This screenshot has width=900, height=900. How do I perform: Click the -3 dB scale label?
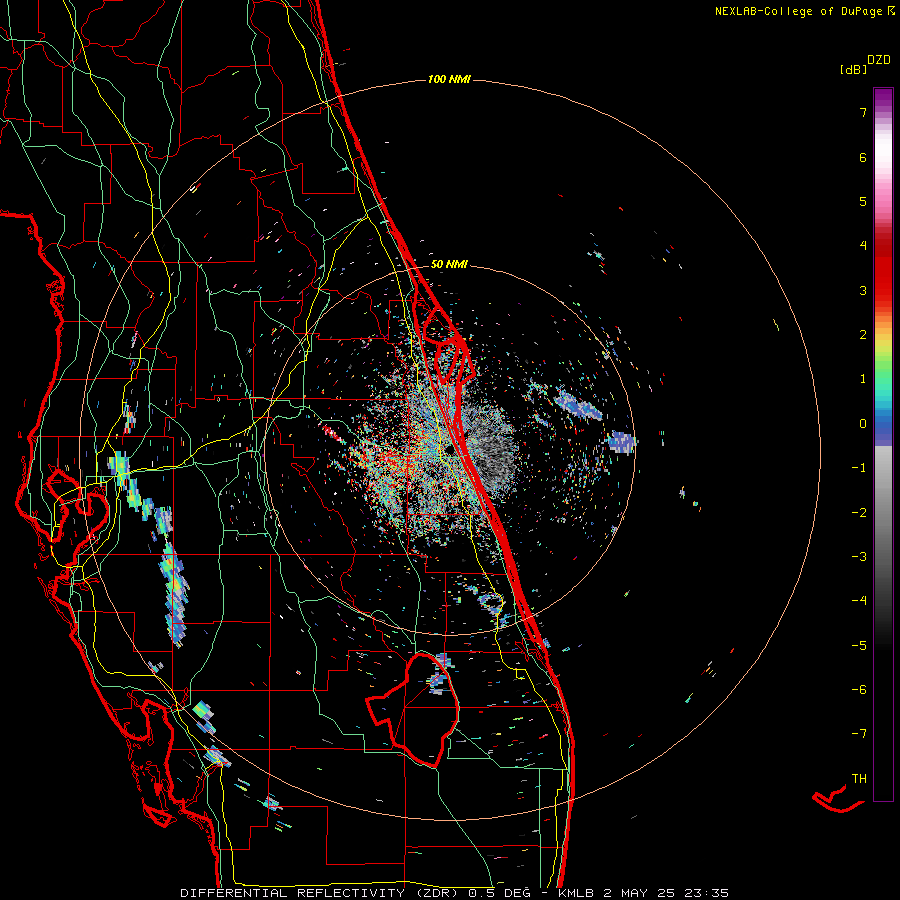click(859, 557)
